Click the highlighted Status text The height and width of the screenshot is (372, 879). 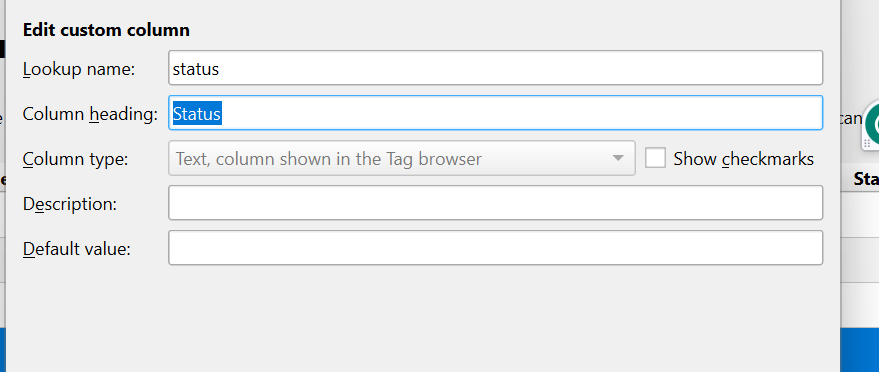coord(197,114)
